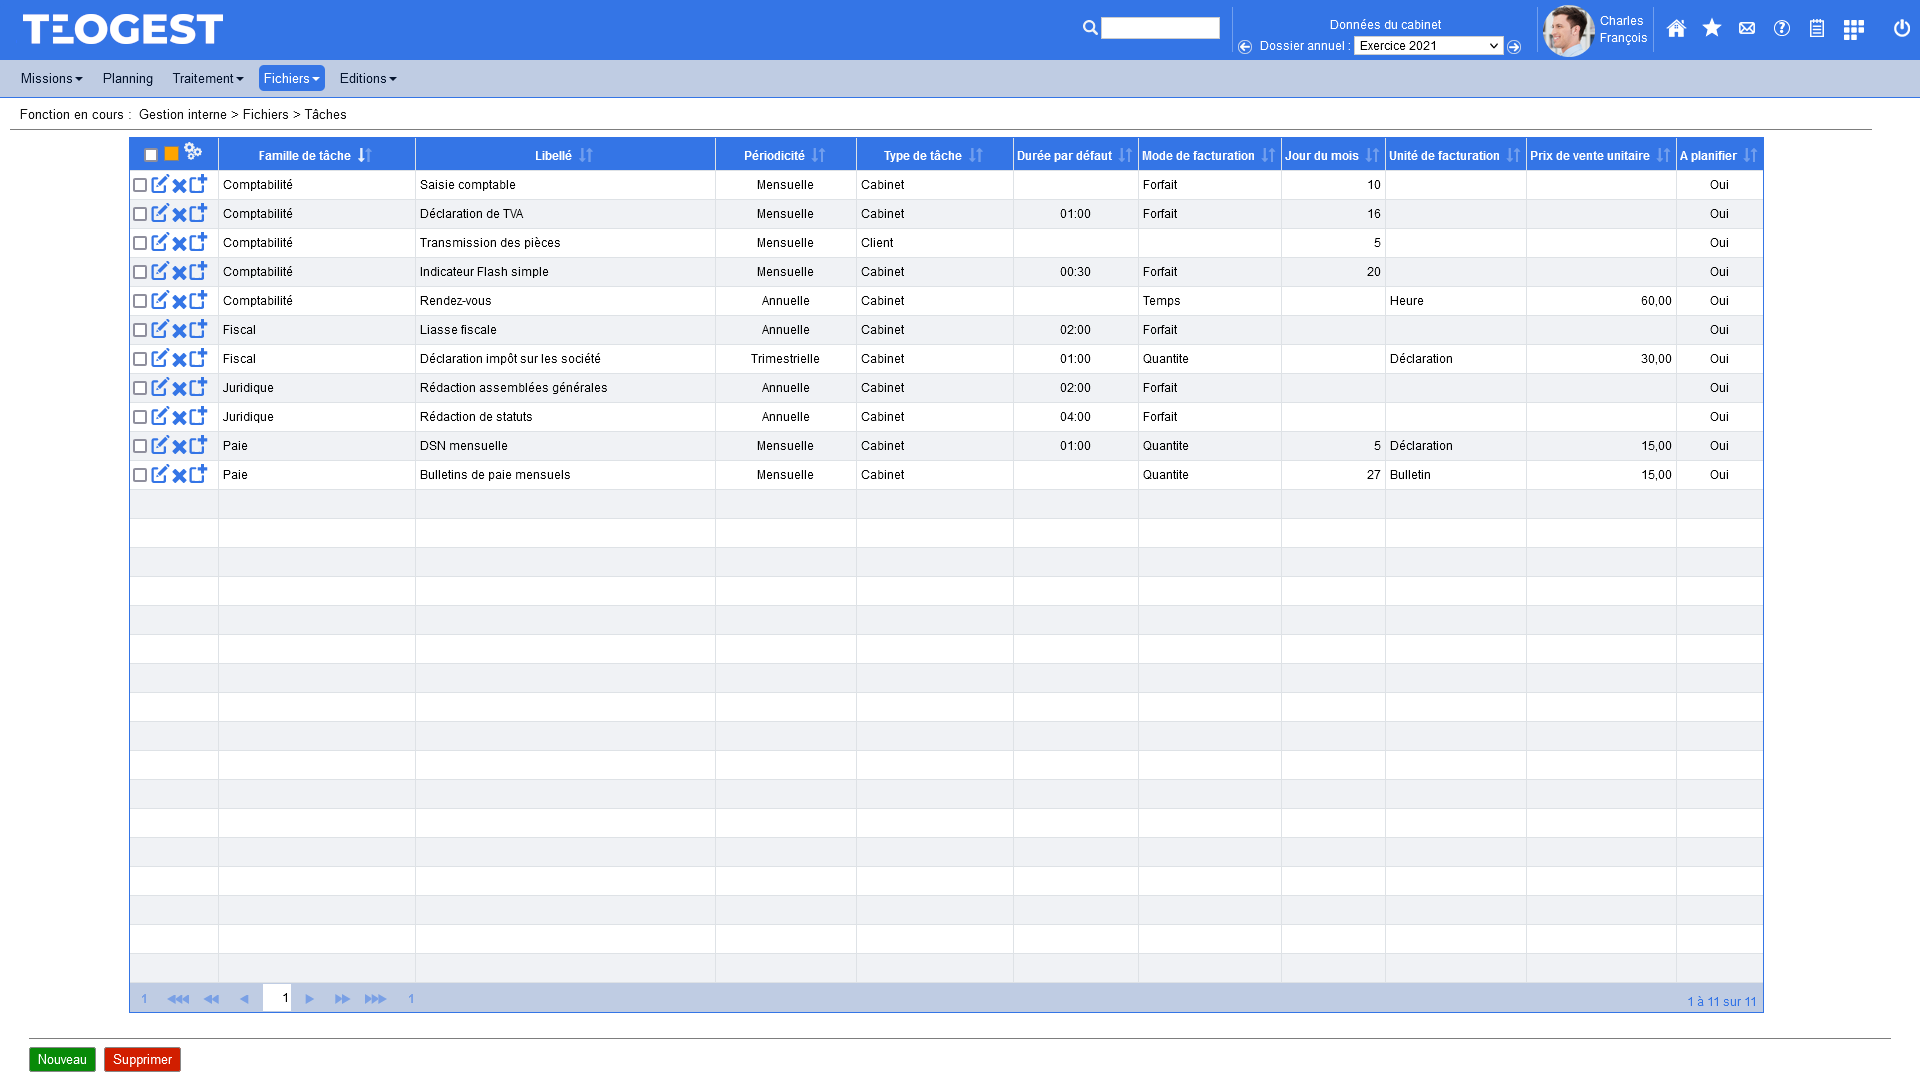
Task: Toggle select-all checkbox in table header
Action: [x=151, y=155]
